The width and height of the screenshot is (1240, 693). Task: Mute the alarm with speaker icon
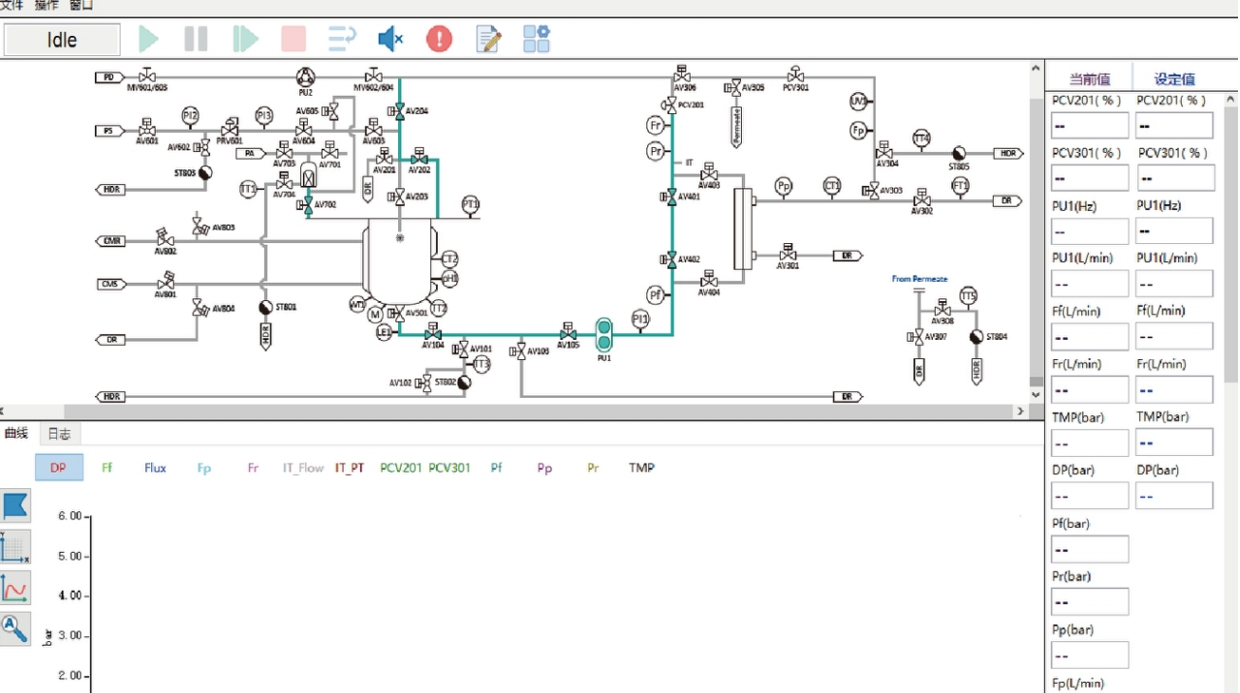point(389,40)
